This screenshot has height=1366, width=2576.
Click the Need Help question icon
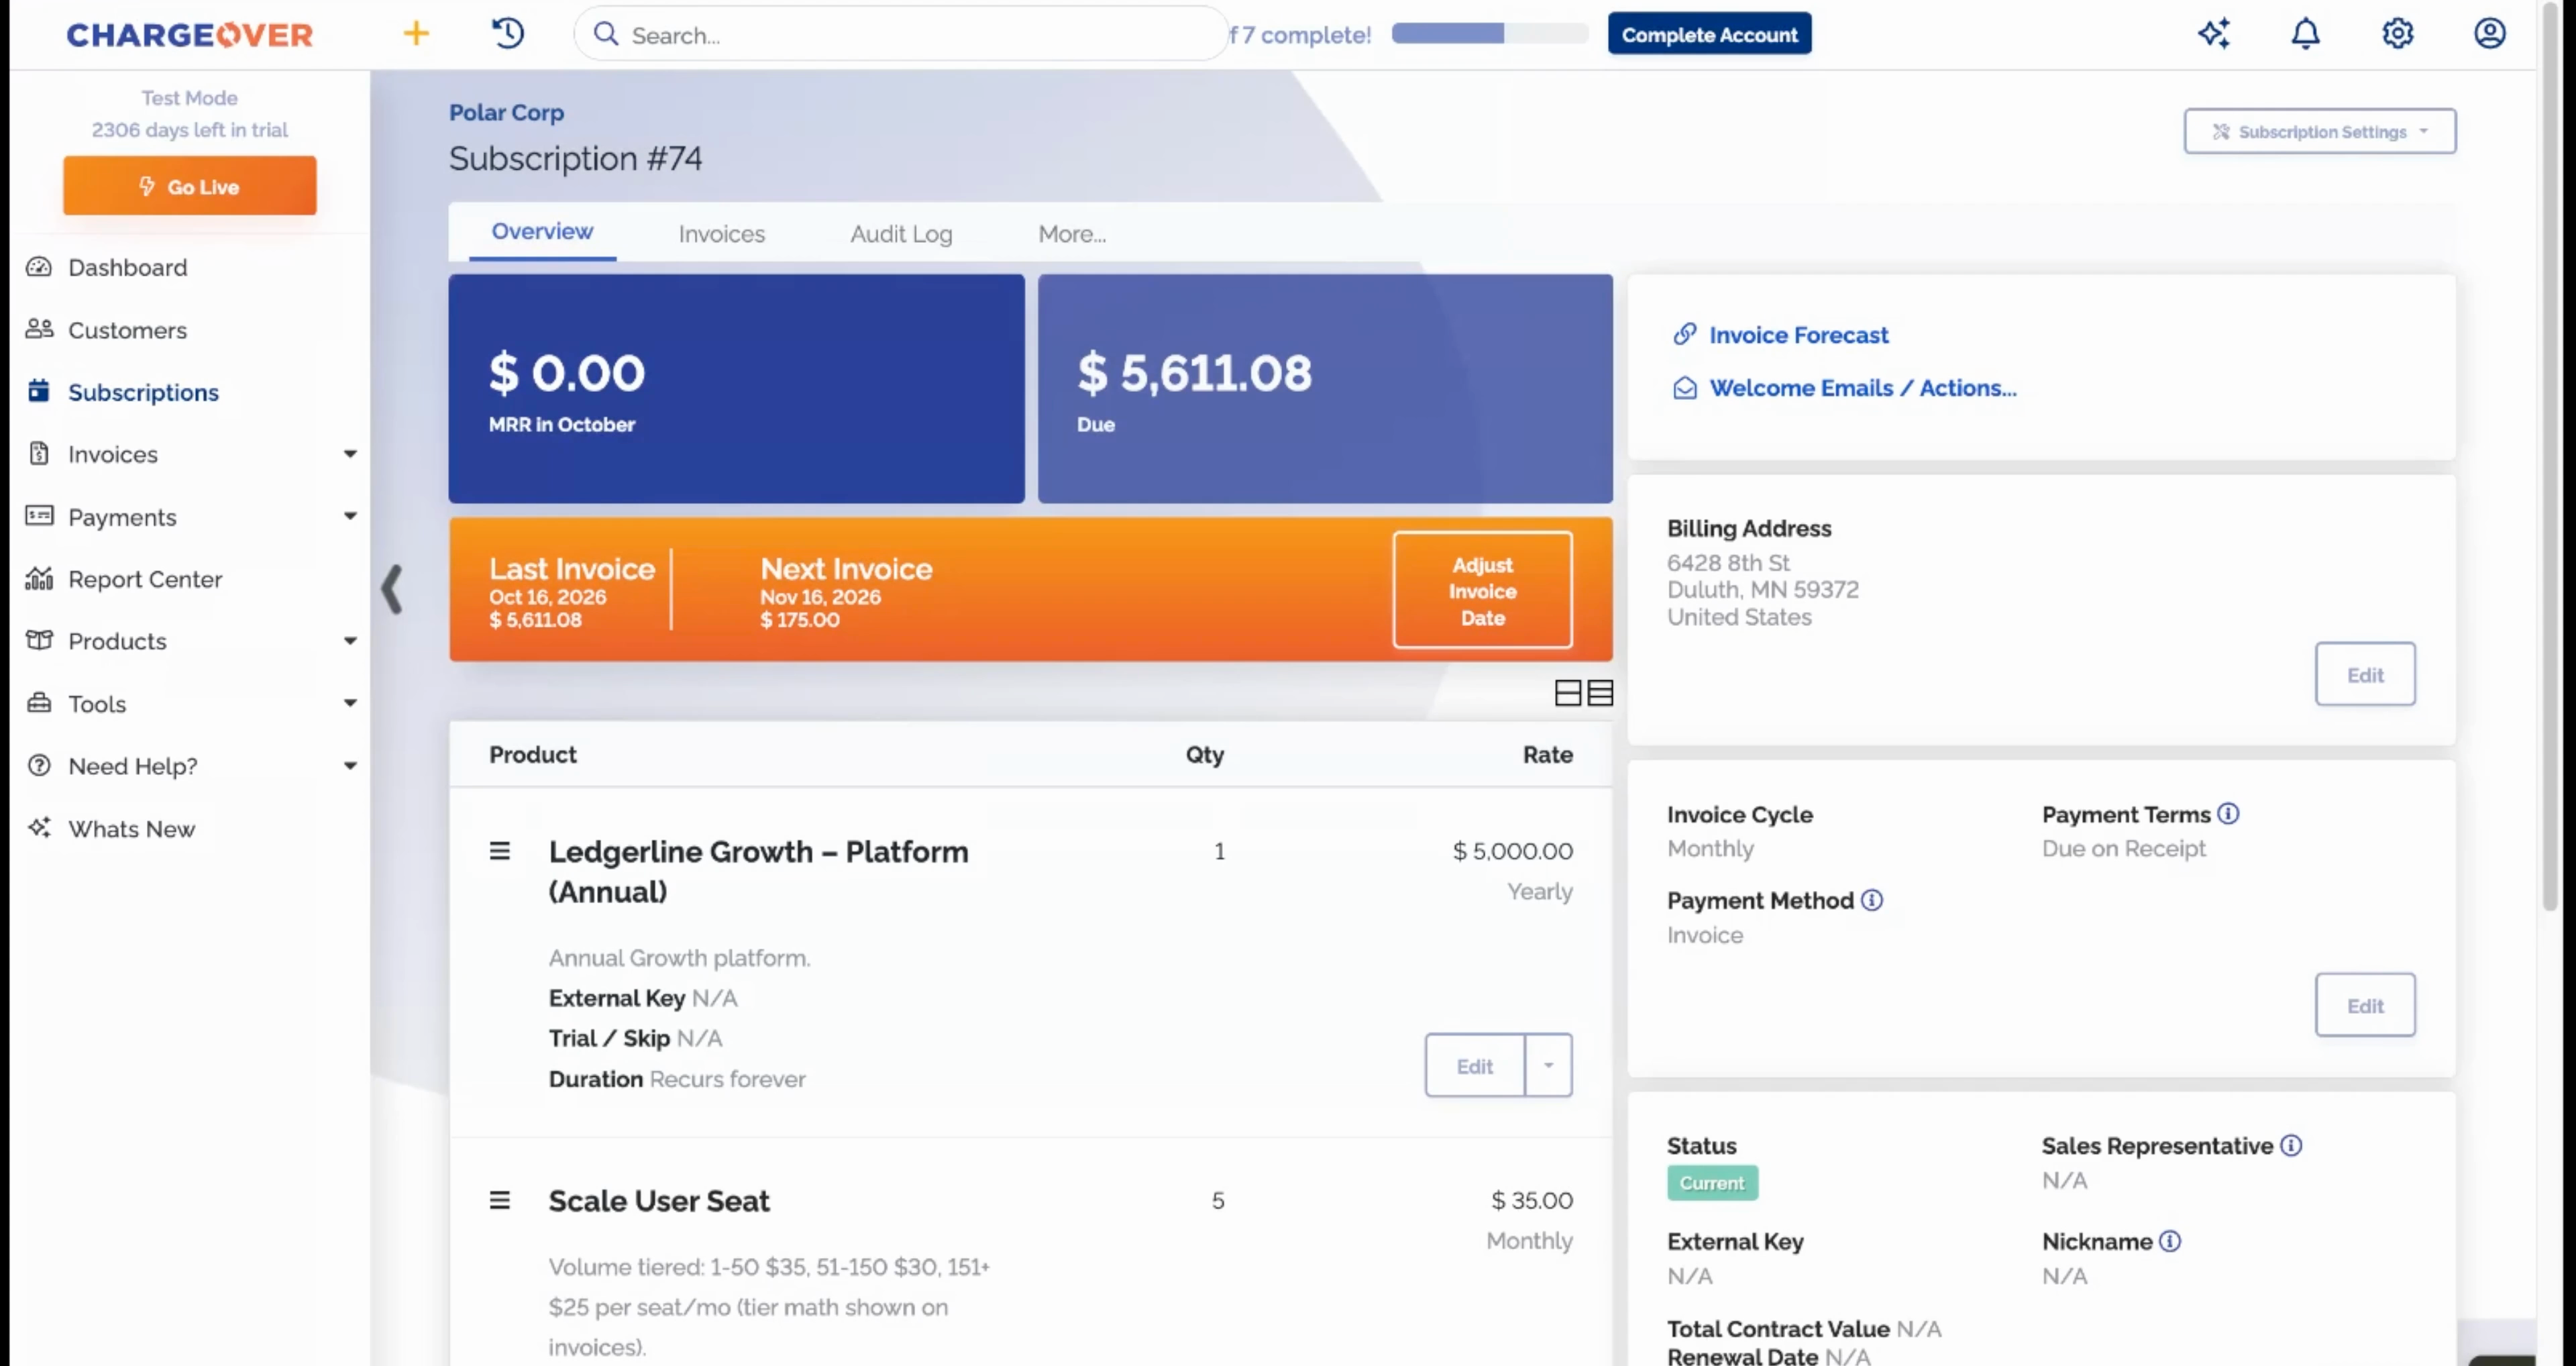(x=39, y=766)
